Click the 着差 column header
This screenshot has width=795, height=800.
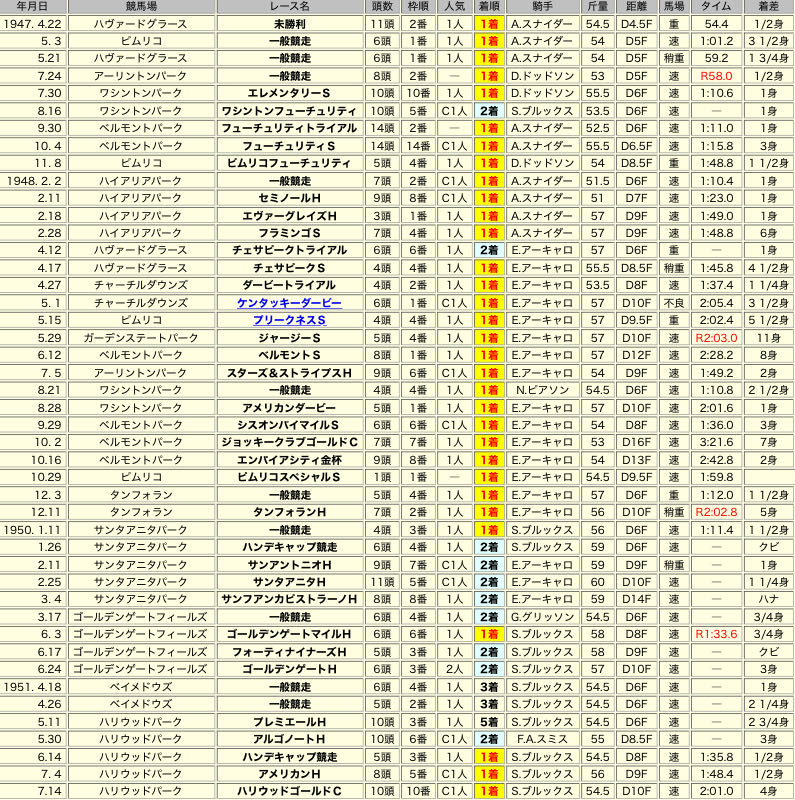(768, 6)
